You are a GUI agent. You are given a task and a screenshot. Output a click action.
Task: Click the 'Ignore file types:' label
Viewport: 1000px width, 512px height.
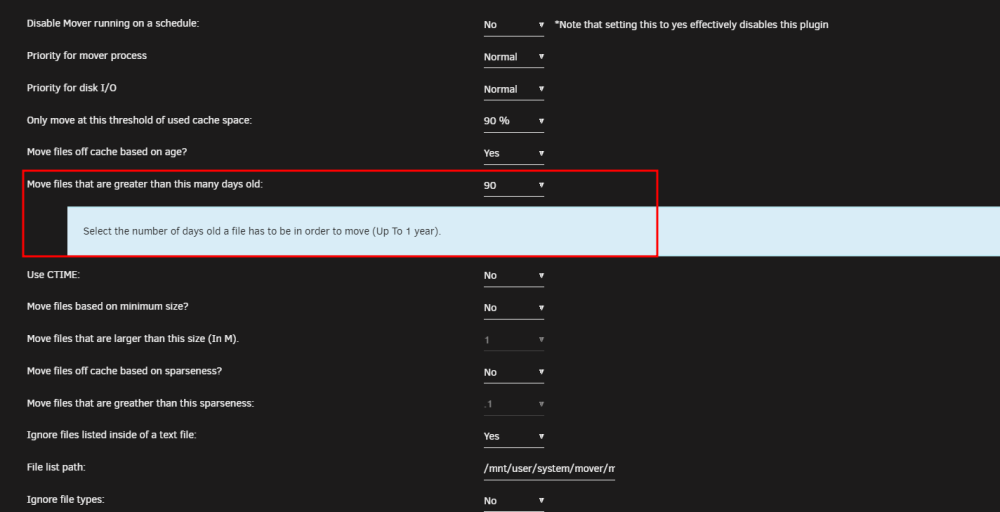click(66, 499)
